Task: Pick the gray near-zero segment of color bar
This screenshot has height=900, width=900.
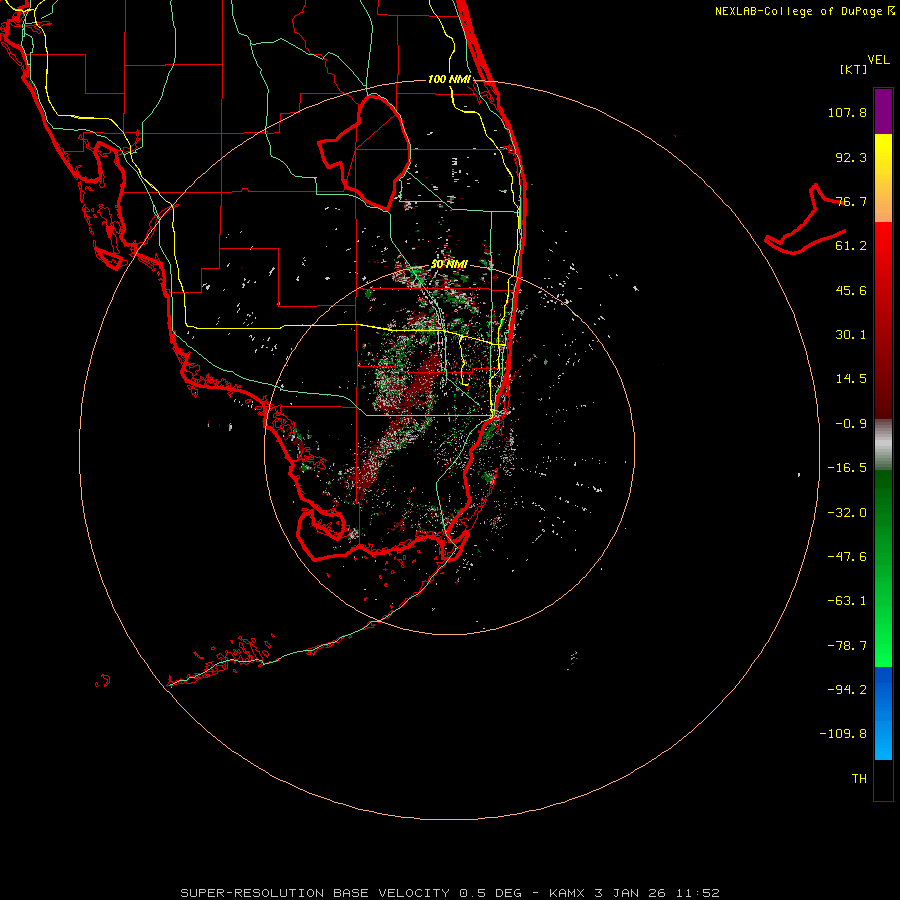Action: click(883, 445)
